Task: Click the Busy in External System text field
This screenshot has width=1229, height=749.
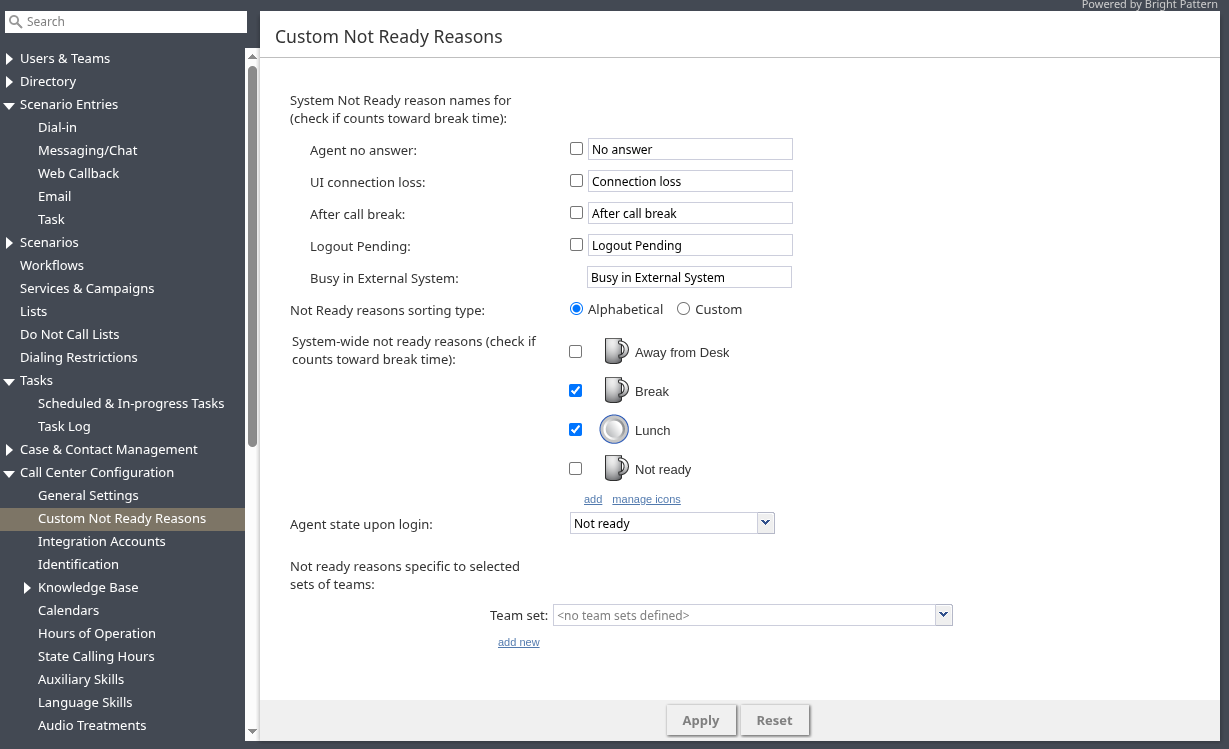Action: point(689,277)
